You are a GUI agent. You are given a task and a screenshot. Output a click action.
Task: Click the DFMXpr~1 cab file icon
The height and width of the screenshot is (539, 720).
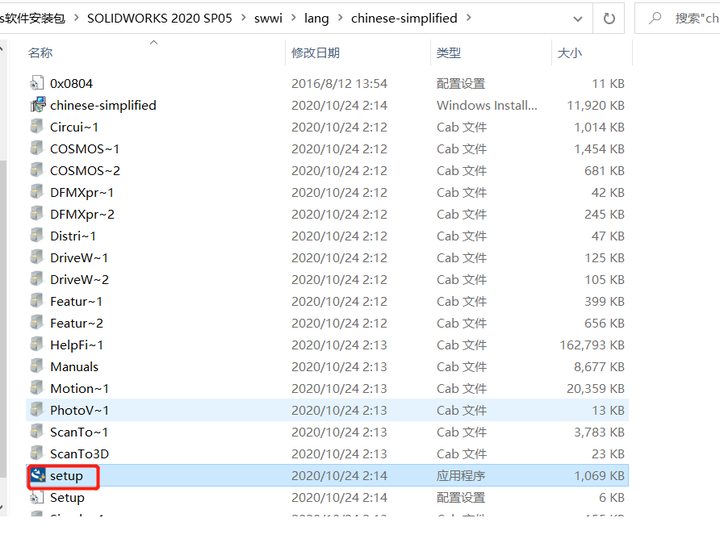[x=37, y=191]
